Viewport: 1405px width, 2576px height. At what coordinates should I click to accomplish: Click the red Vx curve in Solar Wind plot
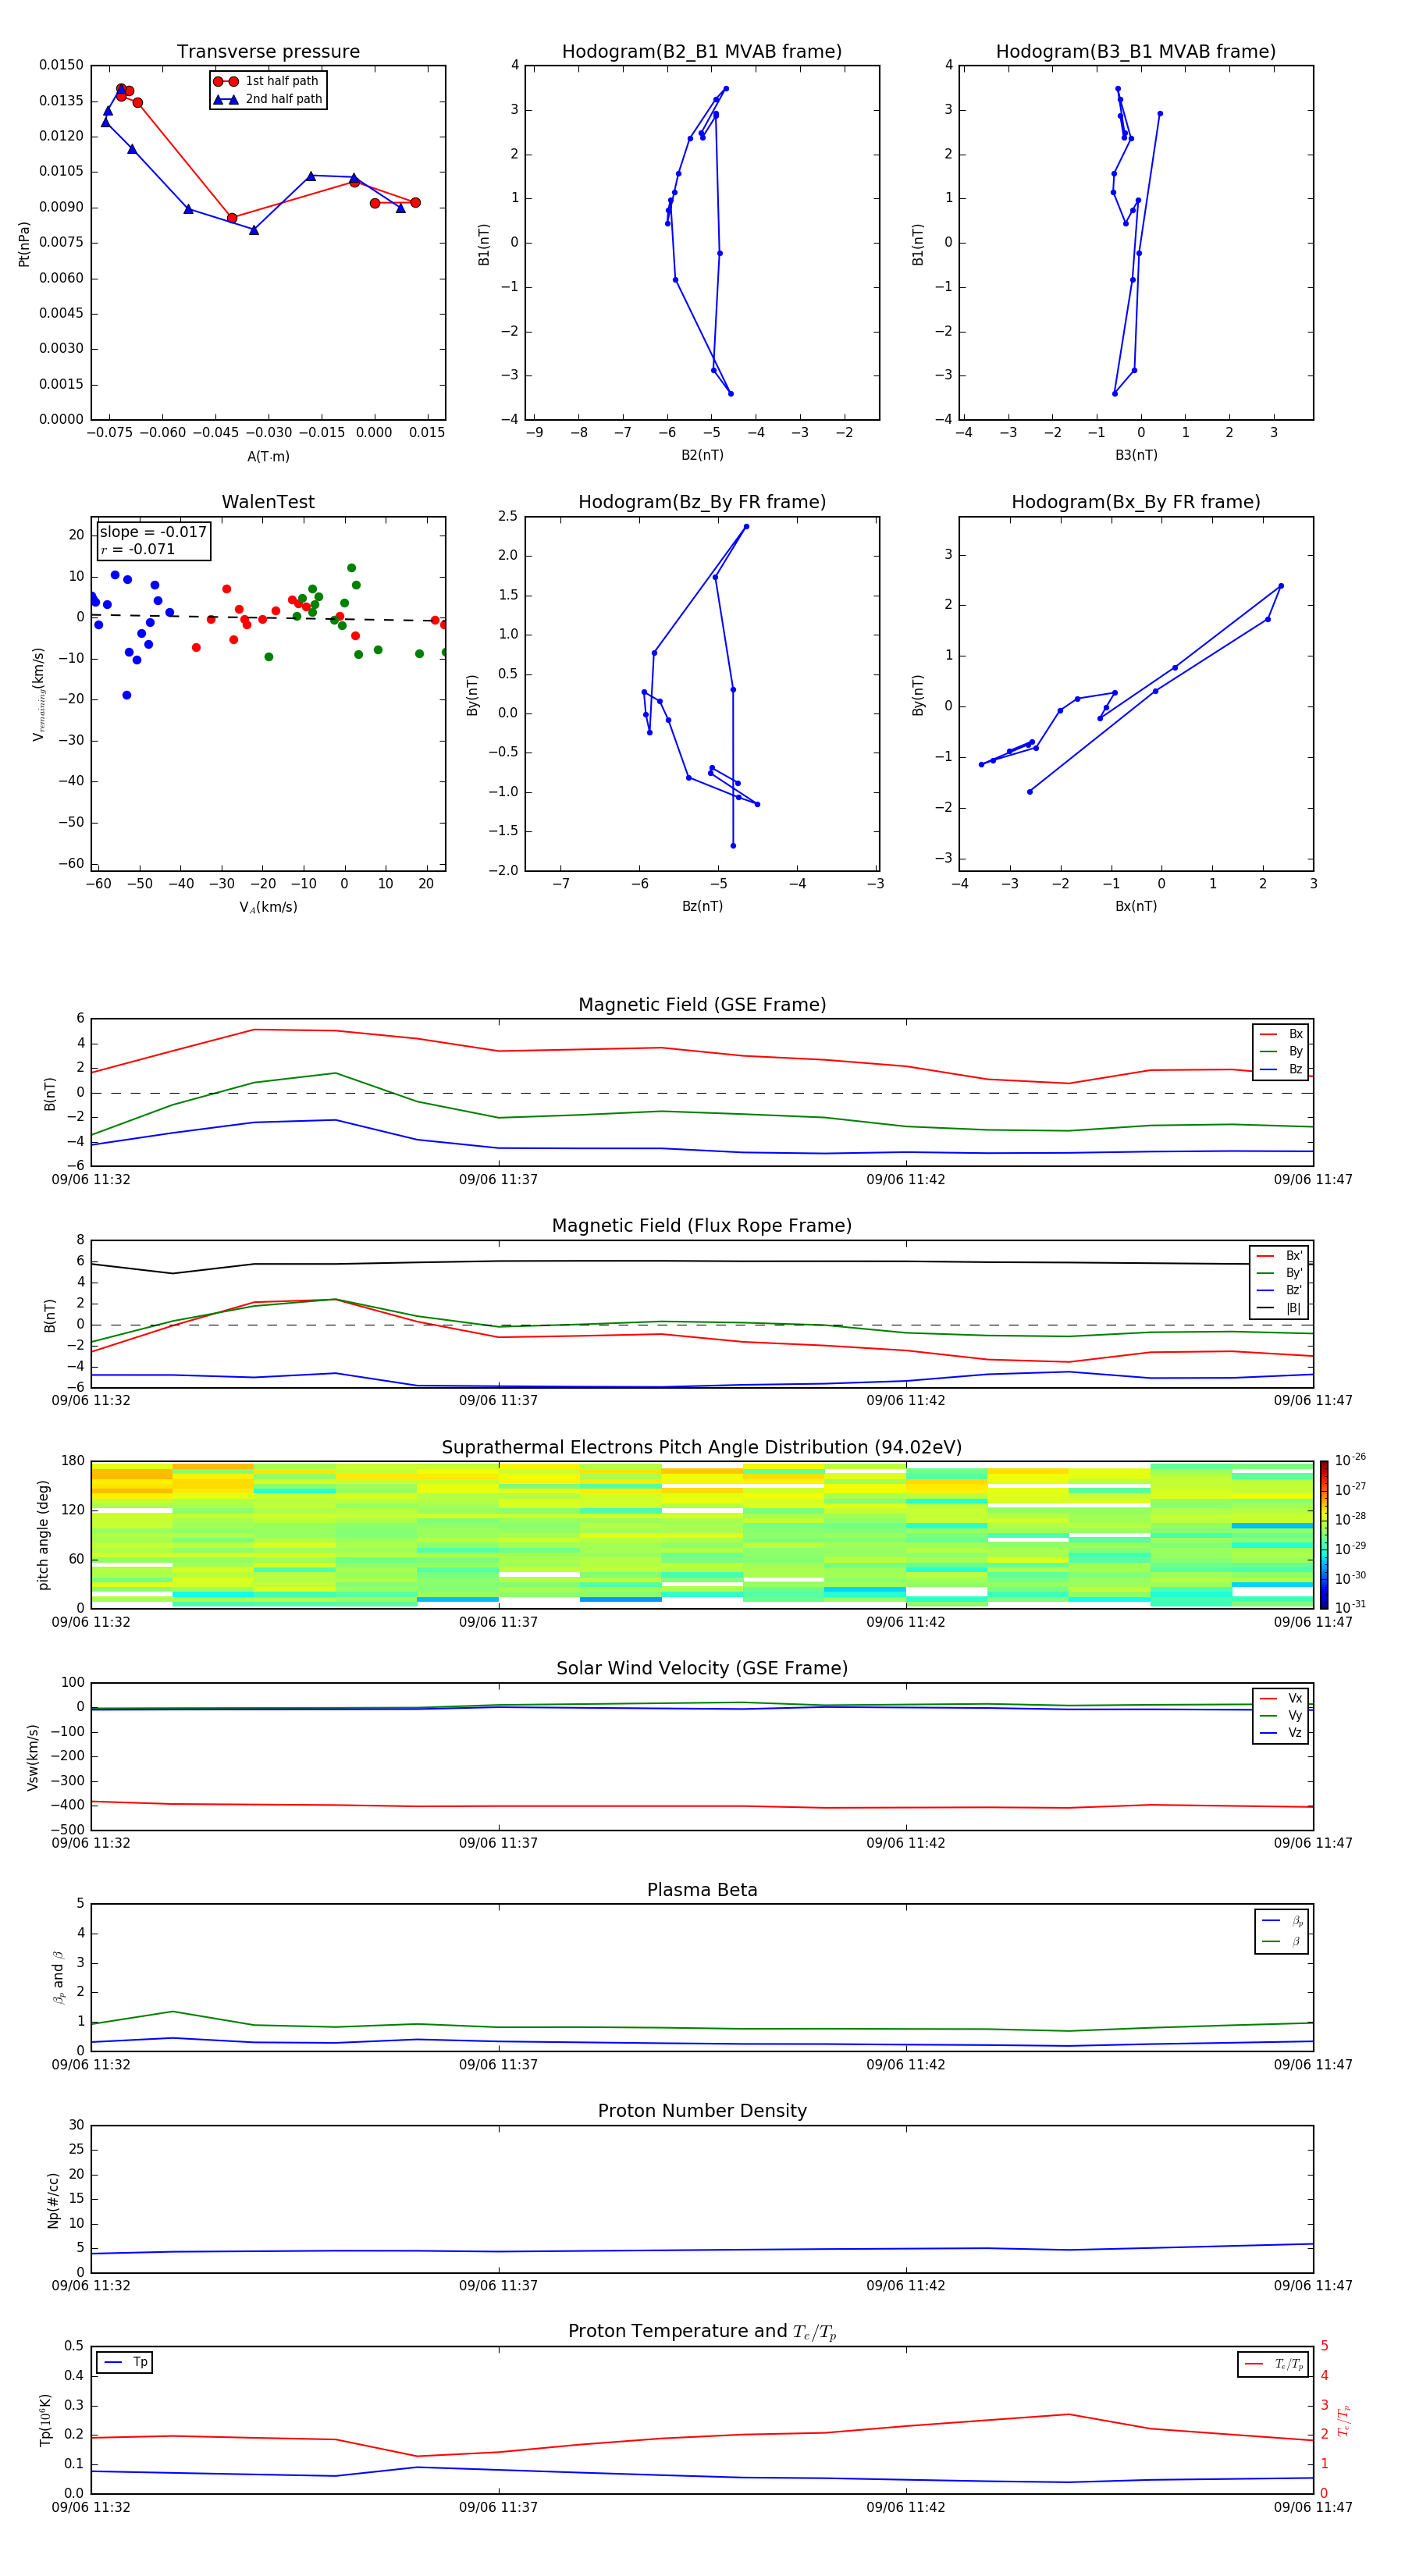[x=702, y=1806]
